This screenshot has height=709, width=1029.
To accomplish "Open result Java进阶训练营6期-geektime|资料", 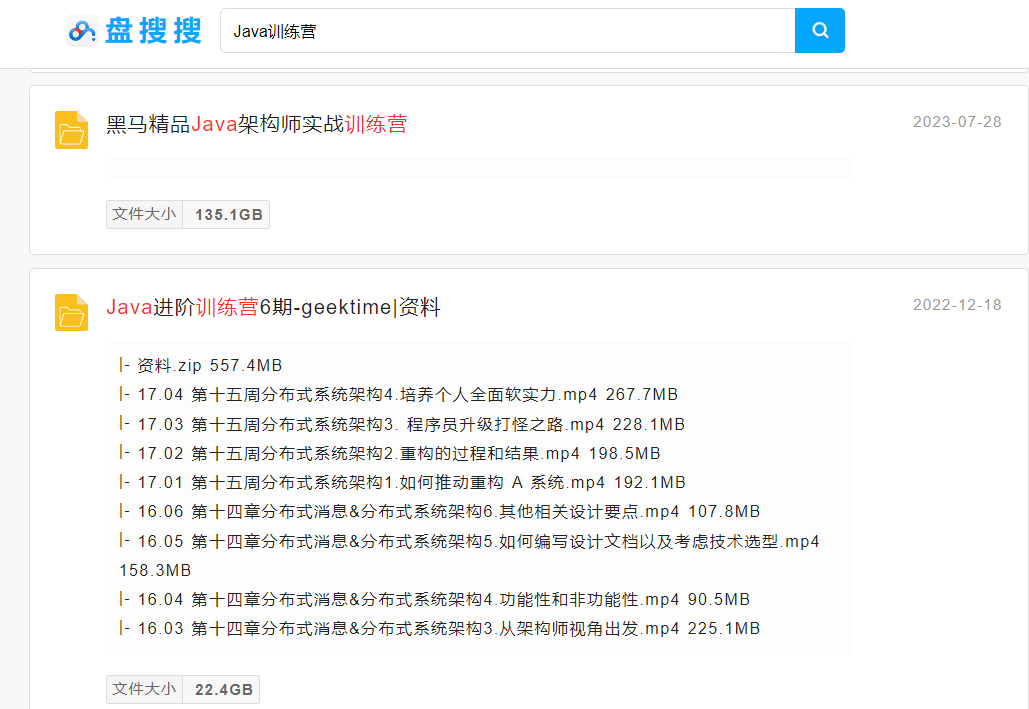I will (273, 307).
